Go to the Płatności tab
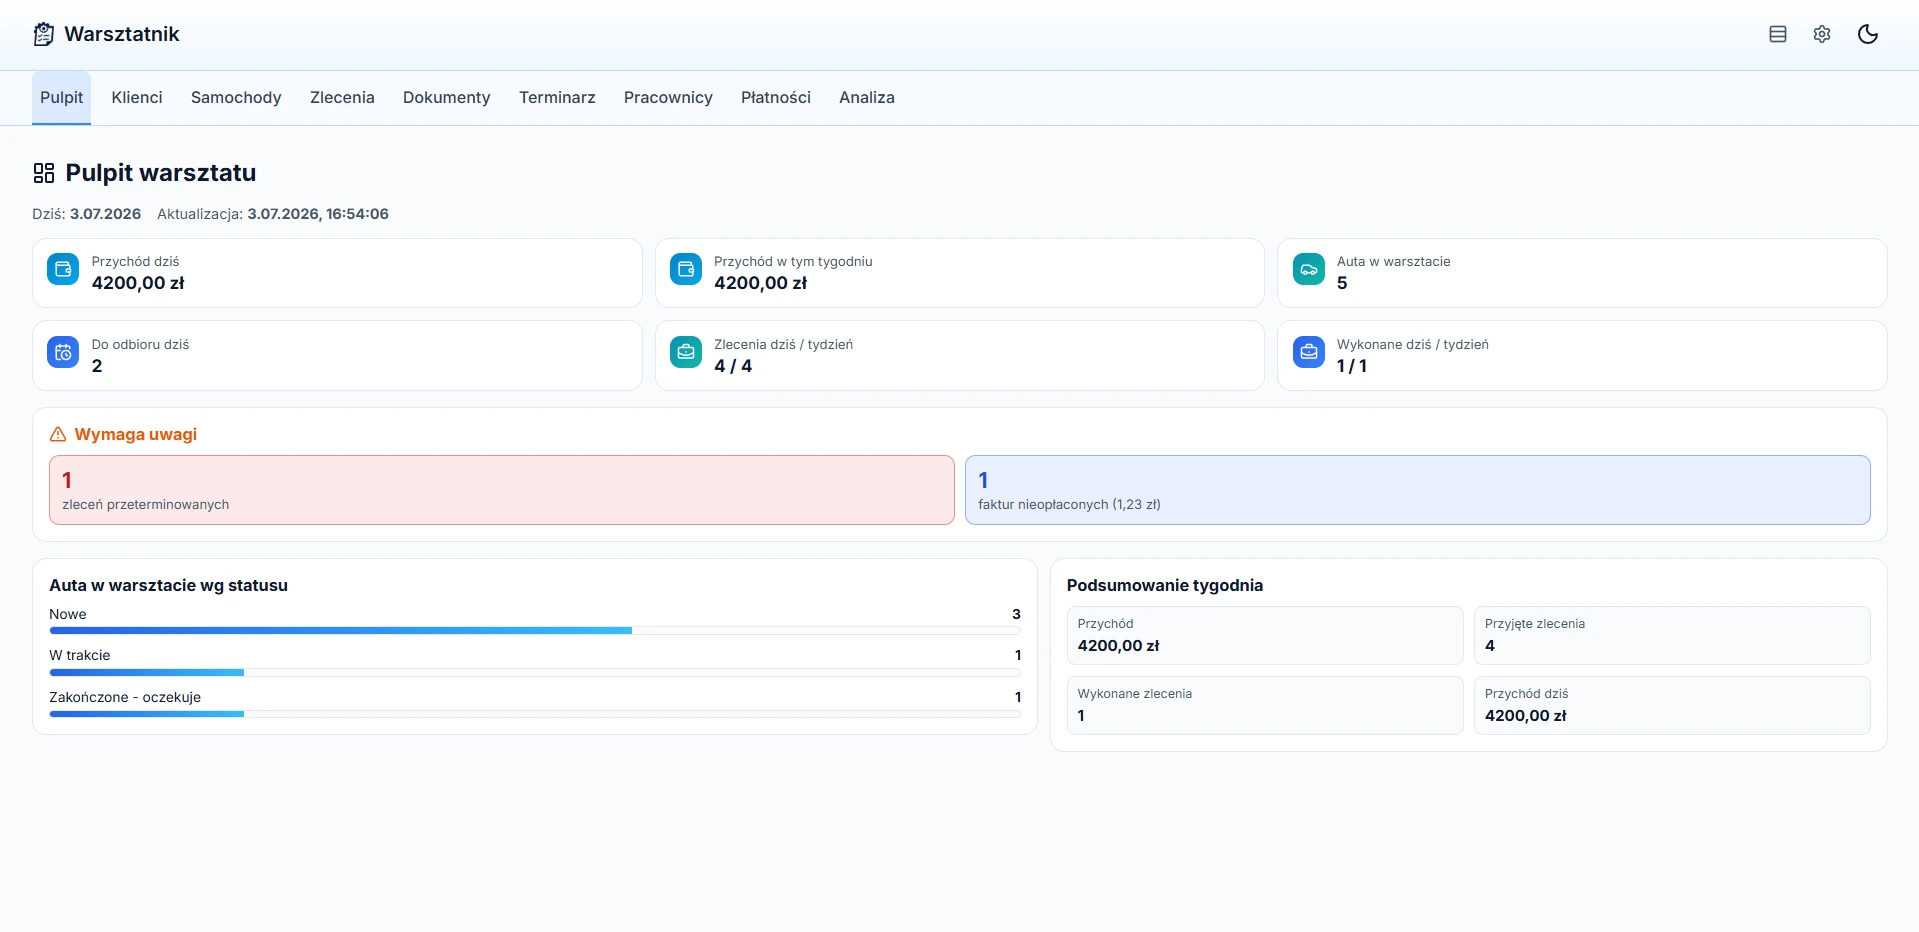Image resolution: width=1919 pixels, height=932 pixels. 776,98
